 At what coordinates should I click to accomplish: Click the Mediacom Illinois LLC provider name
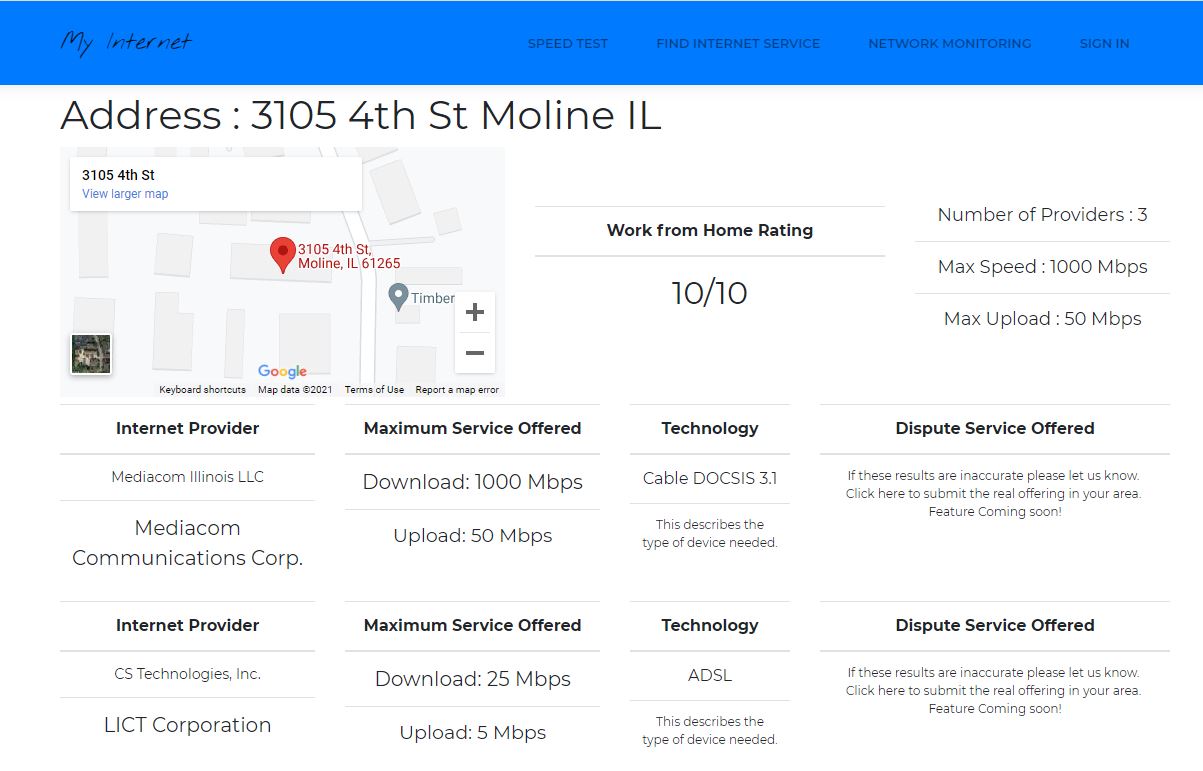click(187, 477)
